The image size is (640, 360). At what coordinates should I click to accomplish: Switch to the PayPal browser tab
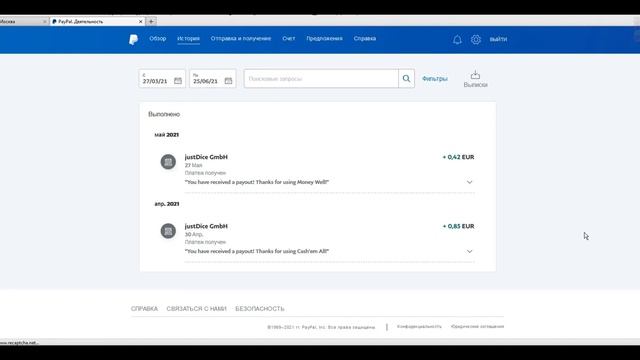[x=97, y=22]
